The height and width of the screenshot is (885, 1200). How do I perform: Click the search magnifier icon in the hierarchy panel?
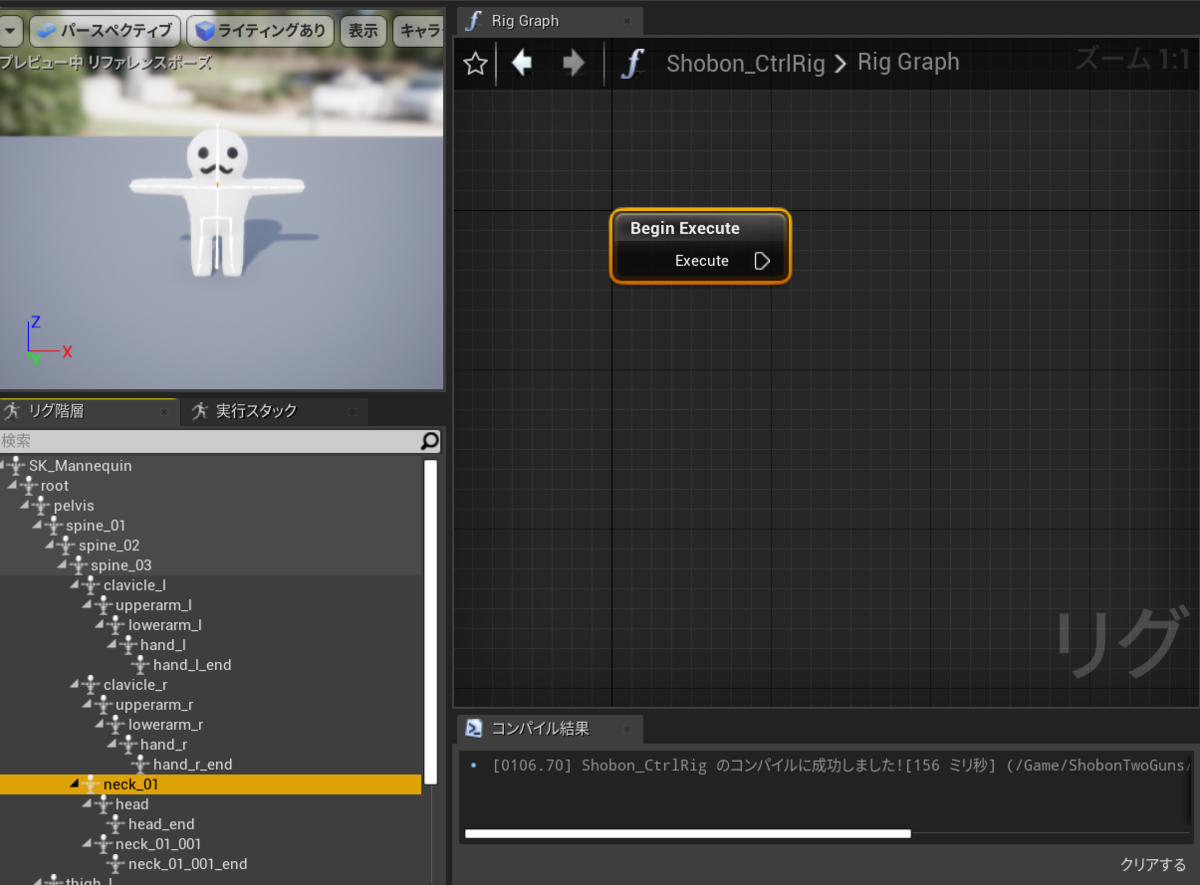click(x=430, y=441)
